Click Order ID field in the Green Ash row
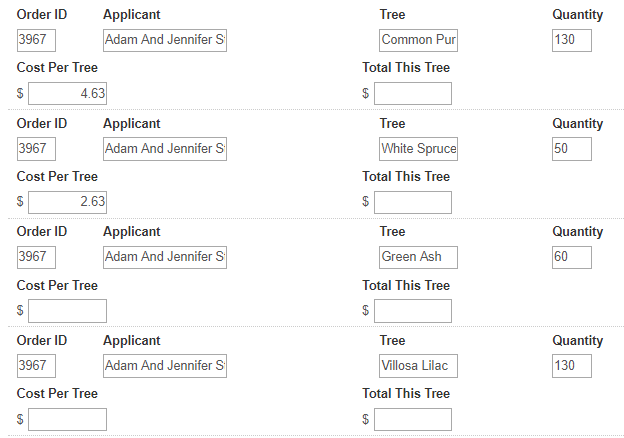The width and height of the screenshot is (624, 438). [x=36, y=257]
